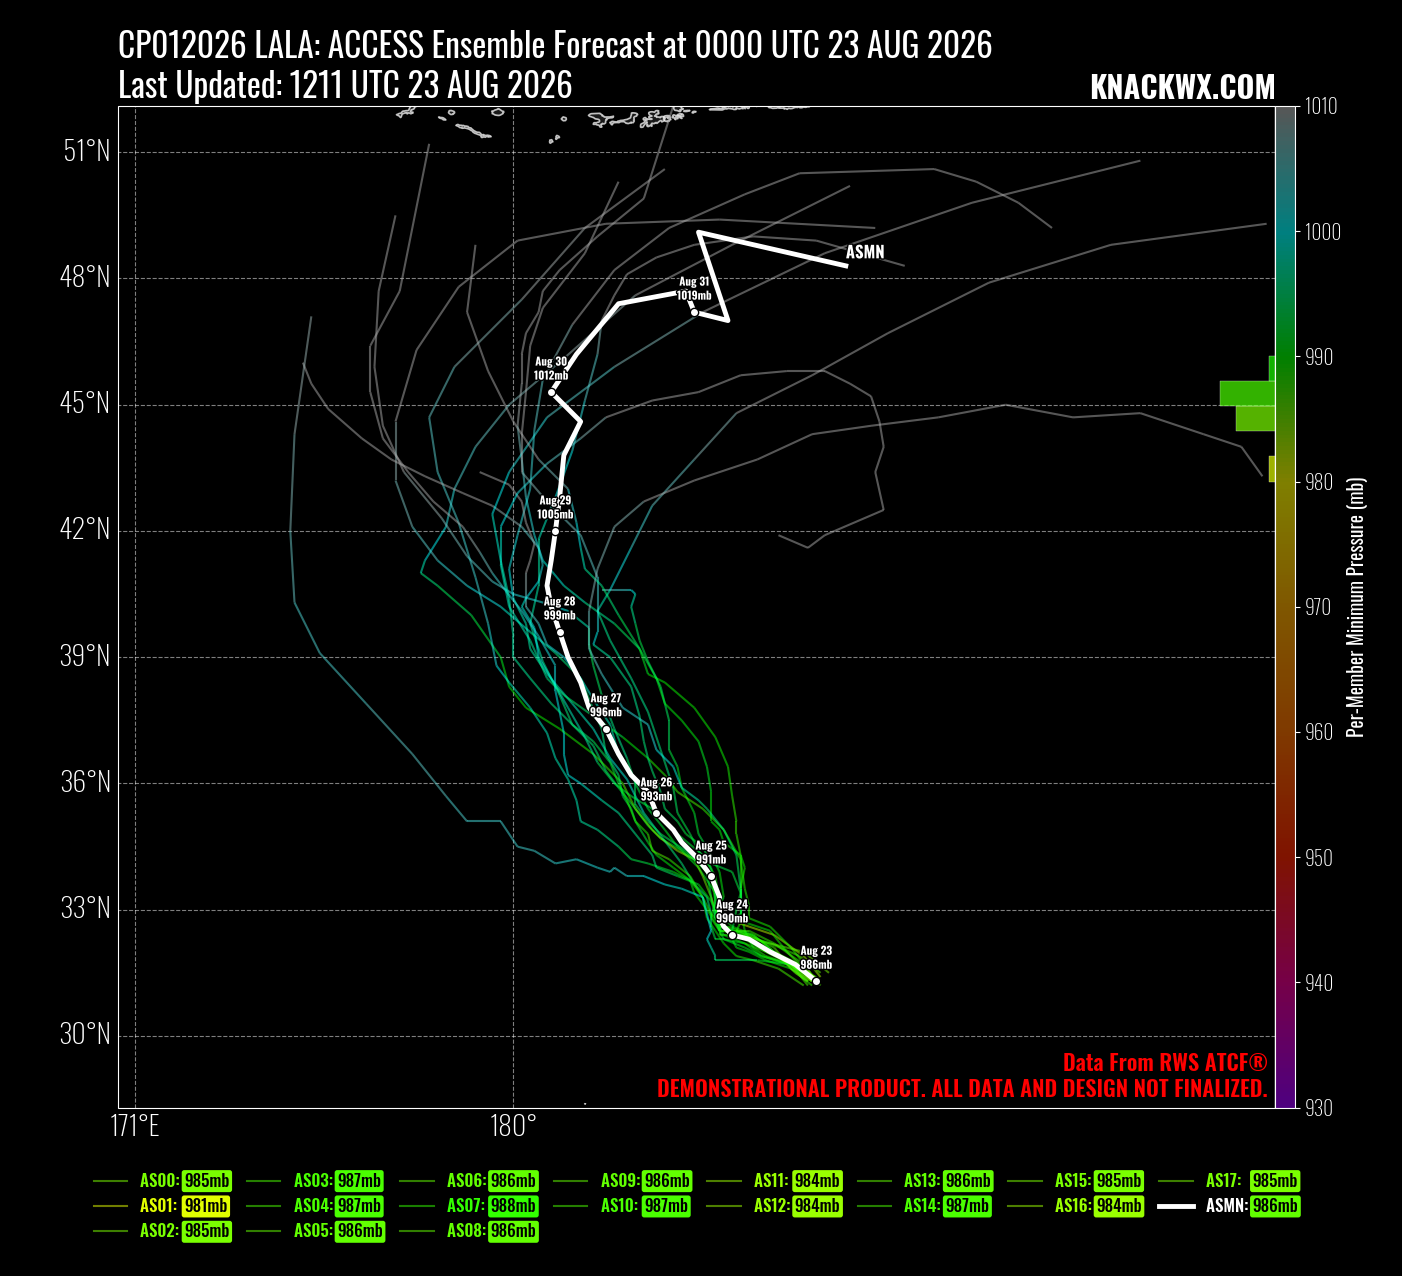Image resolution: width=1402 pixels, height=1276 pixels.
Task: Click the 950 tick label on the colorbar
Action: (1319, 858)
